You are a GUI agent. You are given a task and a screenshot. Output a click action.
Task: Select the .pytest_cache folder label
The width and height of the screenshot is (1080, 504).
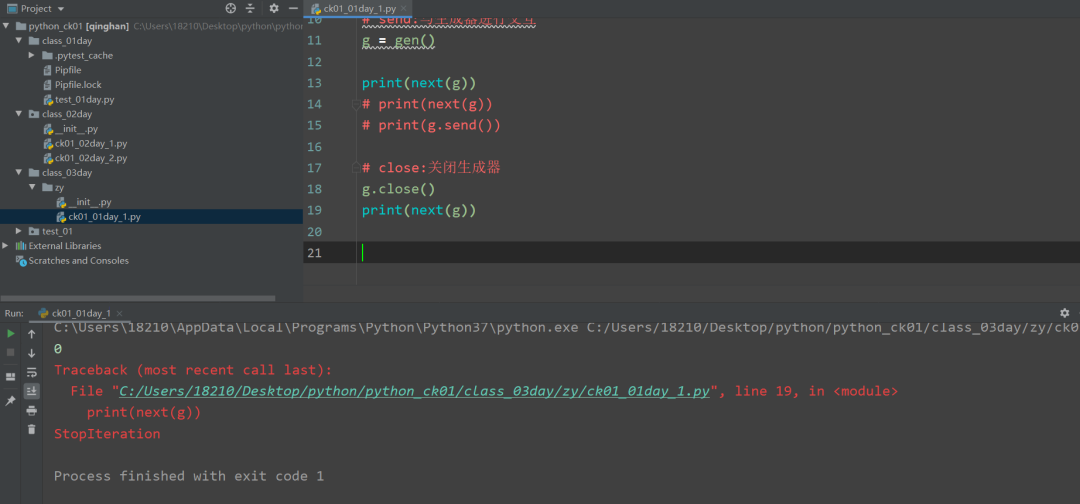coord(83,56)
